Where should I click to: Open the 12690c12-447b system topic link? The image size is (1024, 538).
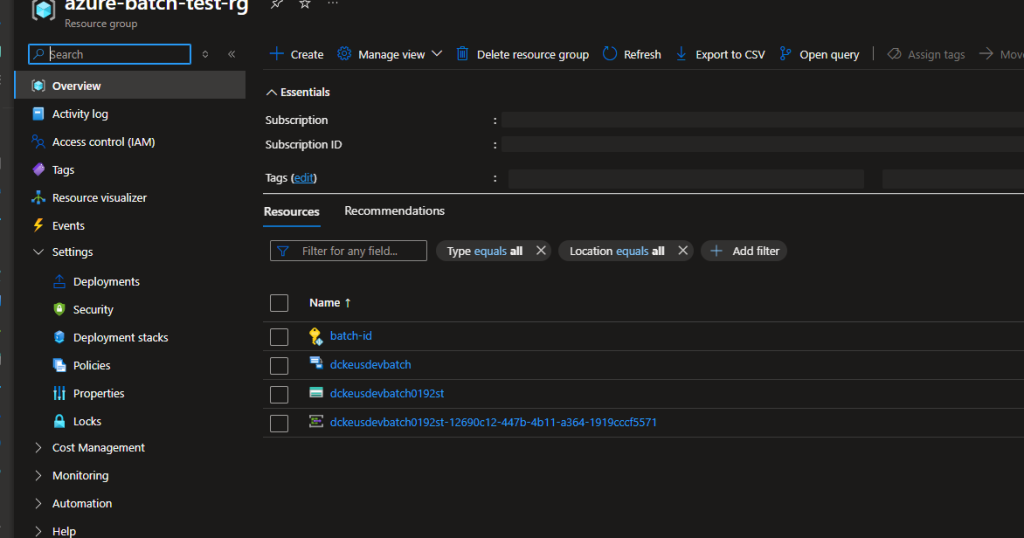[493, 422]
